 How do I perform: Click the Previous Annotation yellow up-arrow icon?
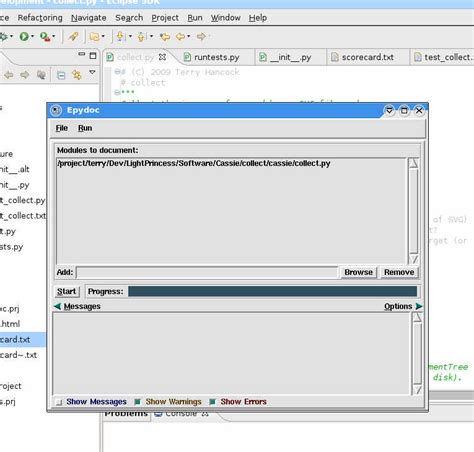pyautogui.click(x=141, y=36)
